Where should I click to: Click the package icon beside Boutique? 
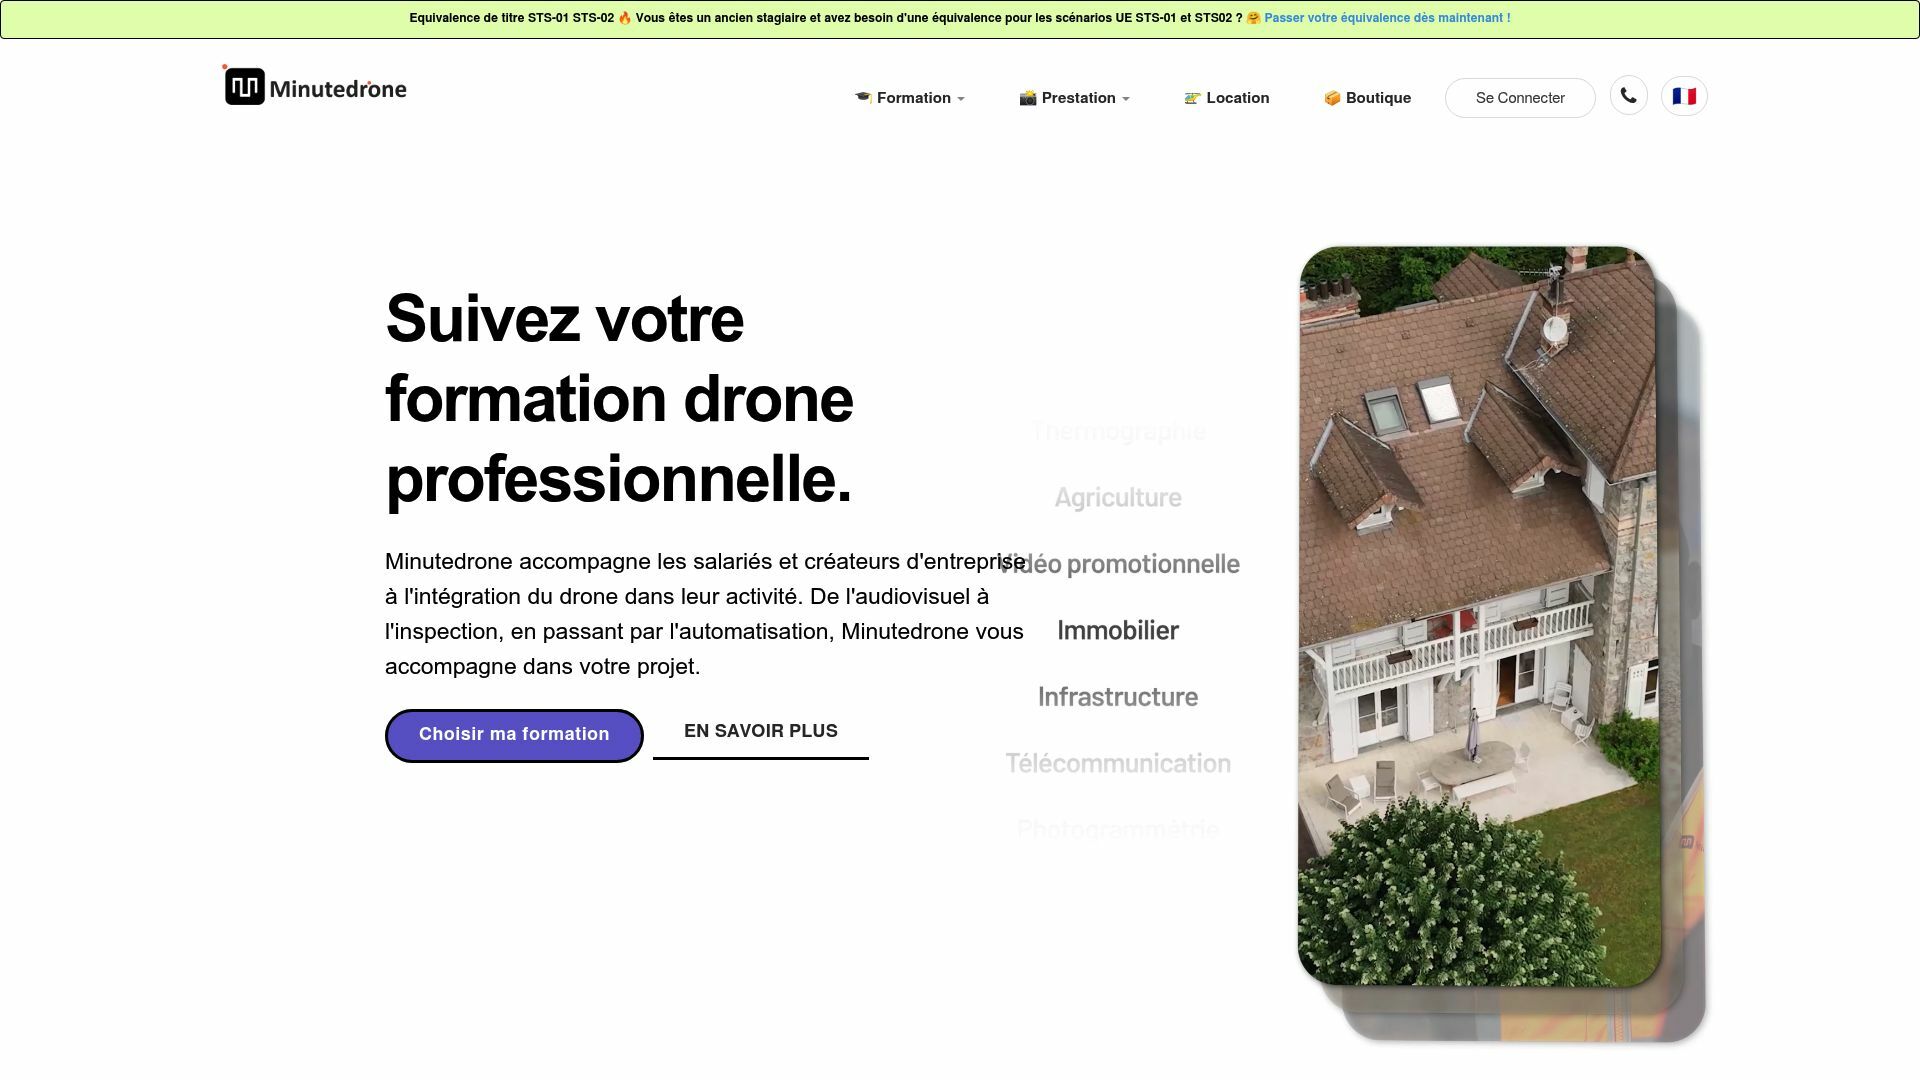(1331, 97)
